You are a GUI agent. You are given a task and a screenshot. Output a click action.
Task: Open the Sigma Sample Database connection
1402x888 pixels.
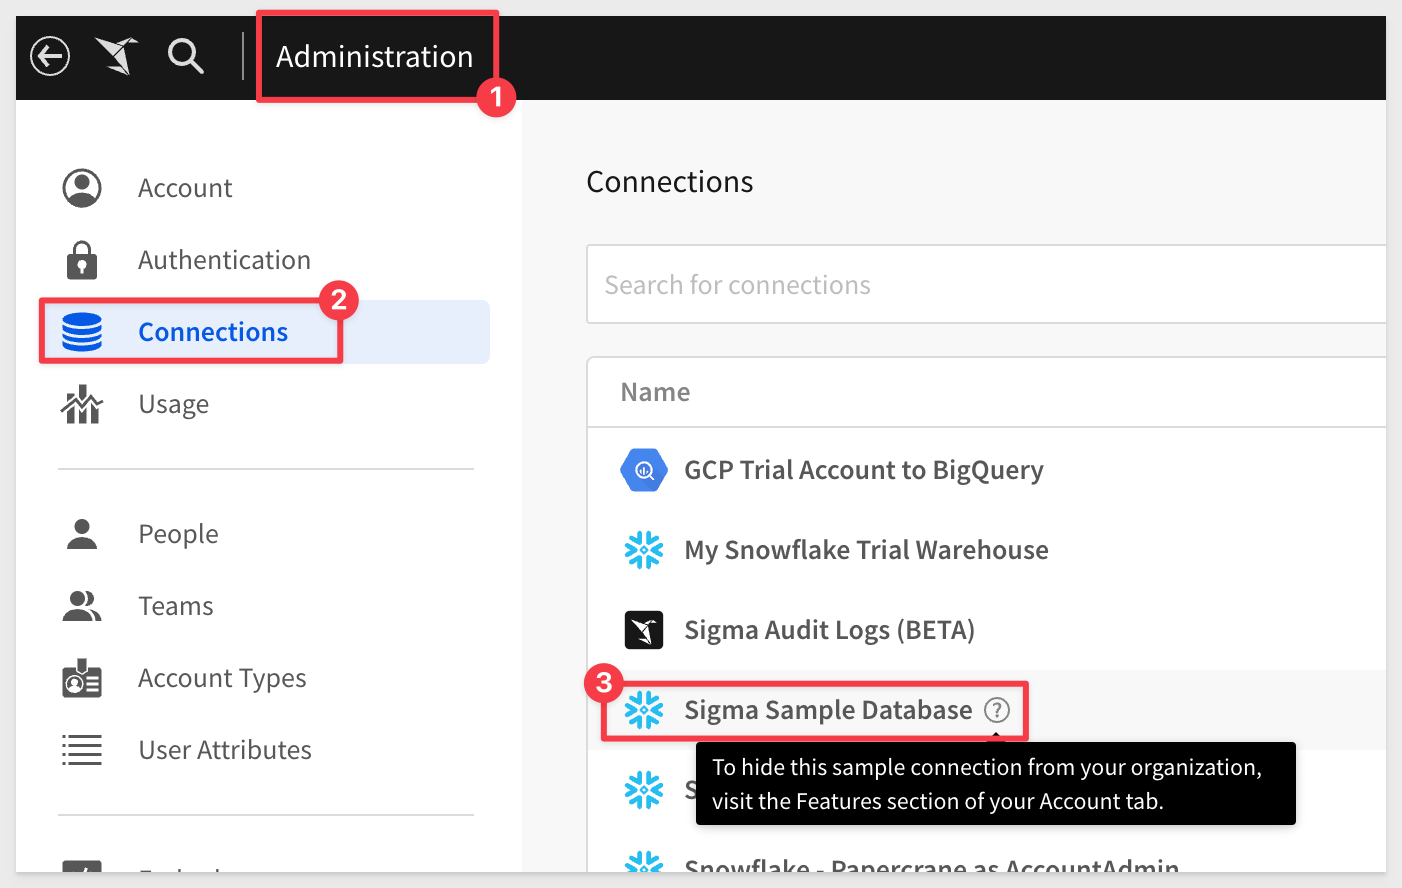pos(828,710)
